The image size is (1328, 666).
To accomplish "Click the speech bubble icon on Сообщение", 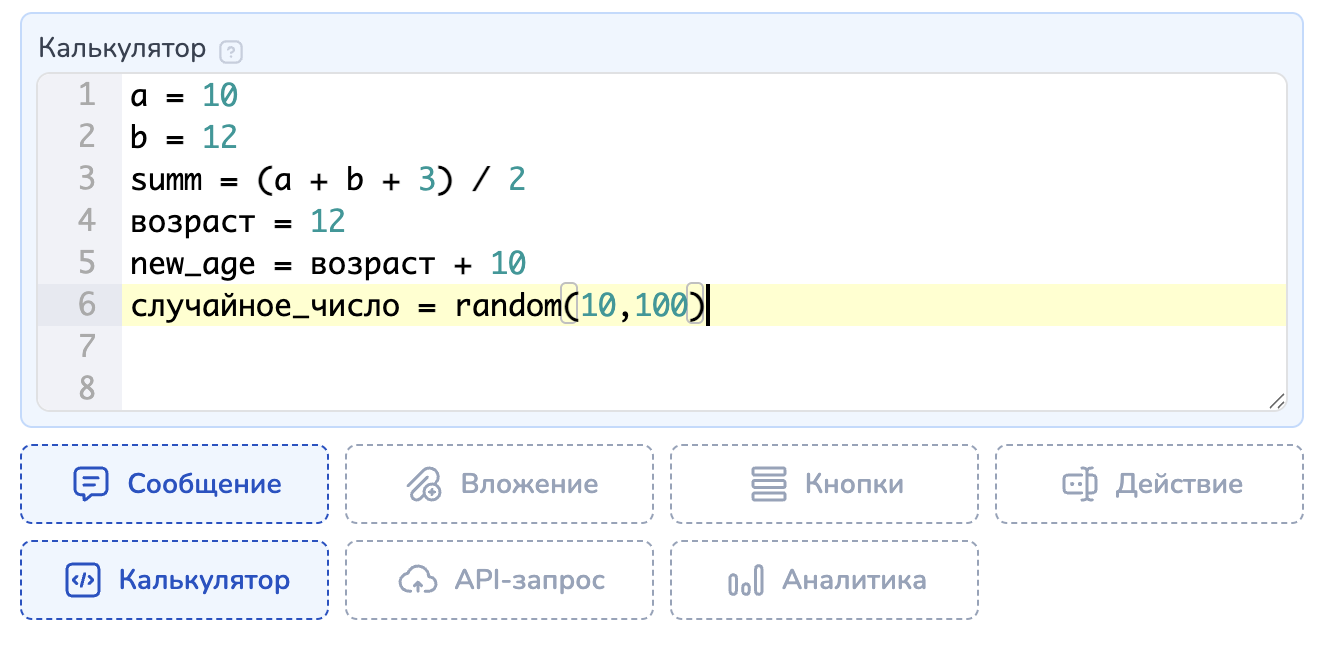I will click(x=90, y=485).
